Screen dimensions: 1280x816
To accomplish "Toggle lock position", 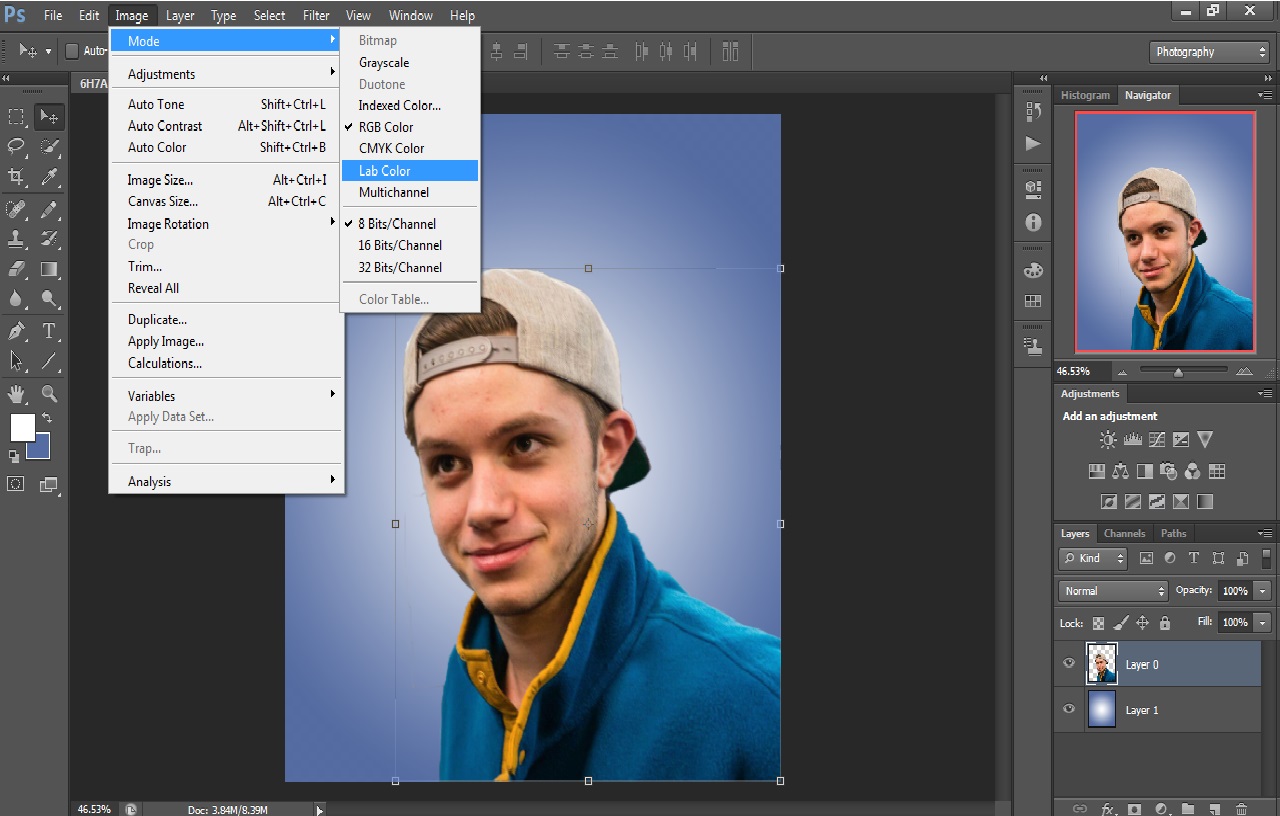I will coord(1142,622).
